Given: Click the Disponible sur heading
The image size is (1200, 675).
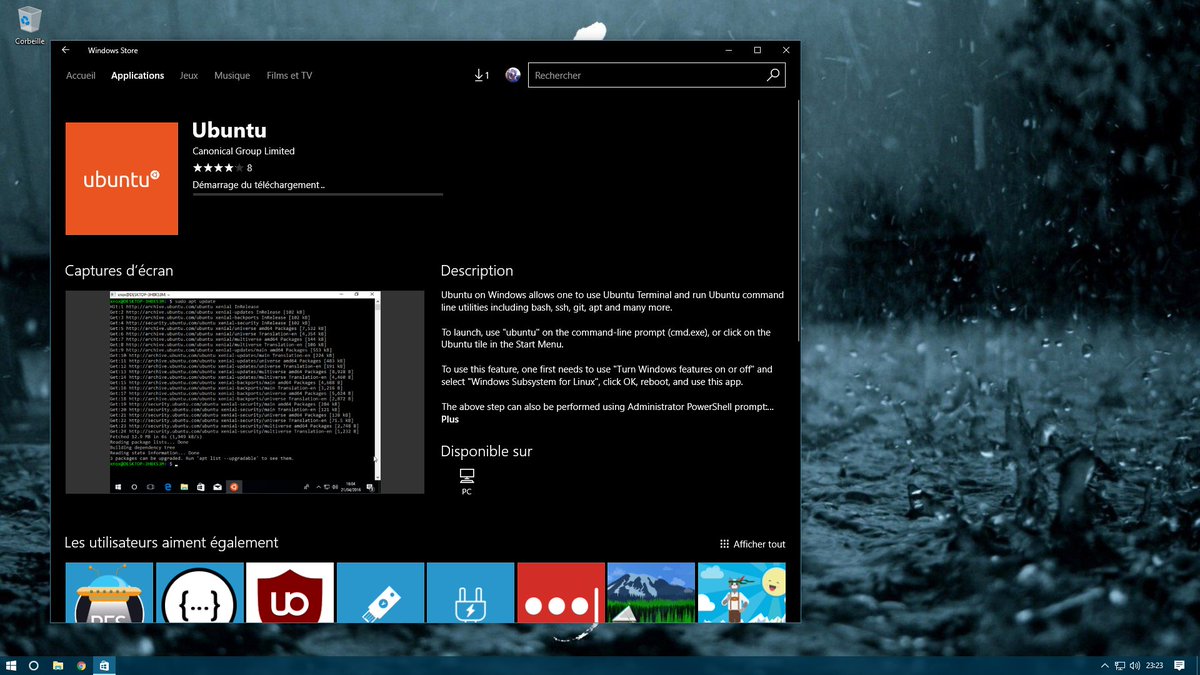Looking at the screenshot, I should coord(487,451).
